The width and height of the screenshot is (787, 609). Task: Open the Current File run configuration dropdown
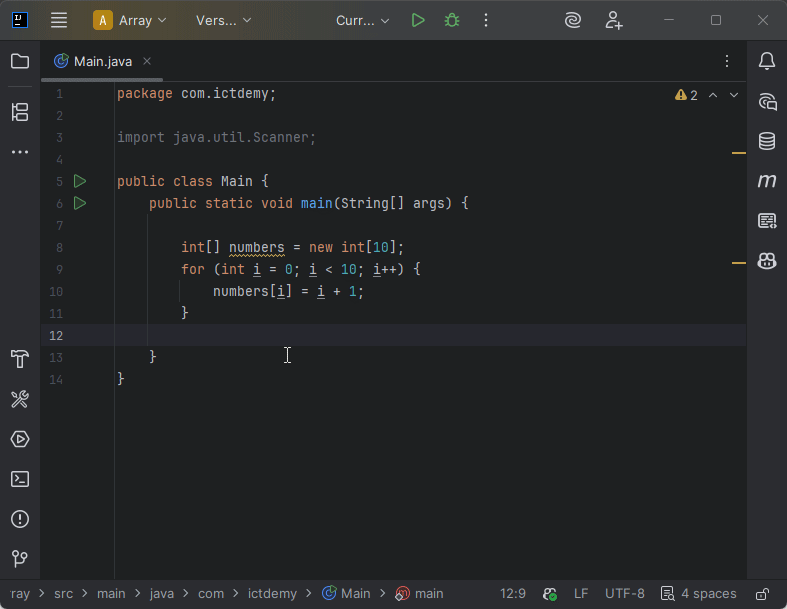pos(362,20)
